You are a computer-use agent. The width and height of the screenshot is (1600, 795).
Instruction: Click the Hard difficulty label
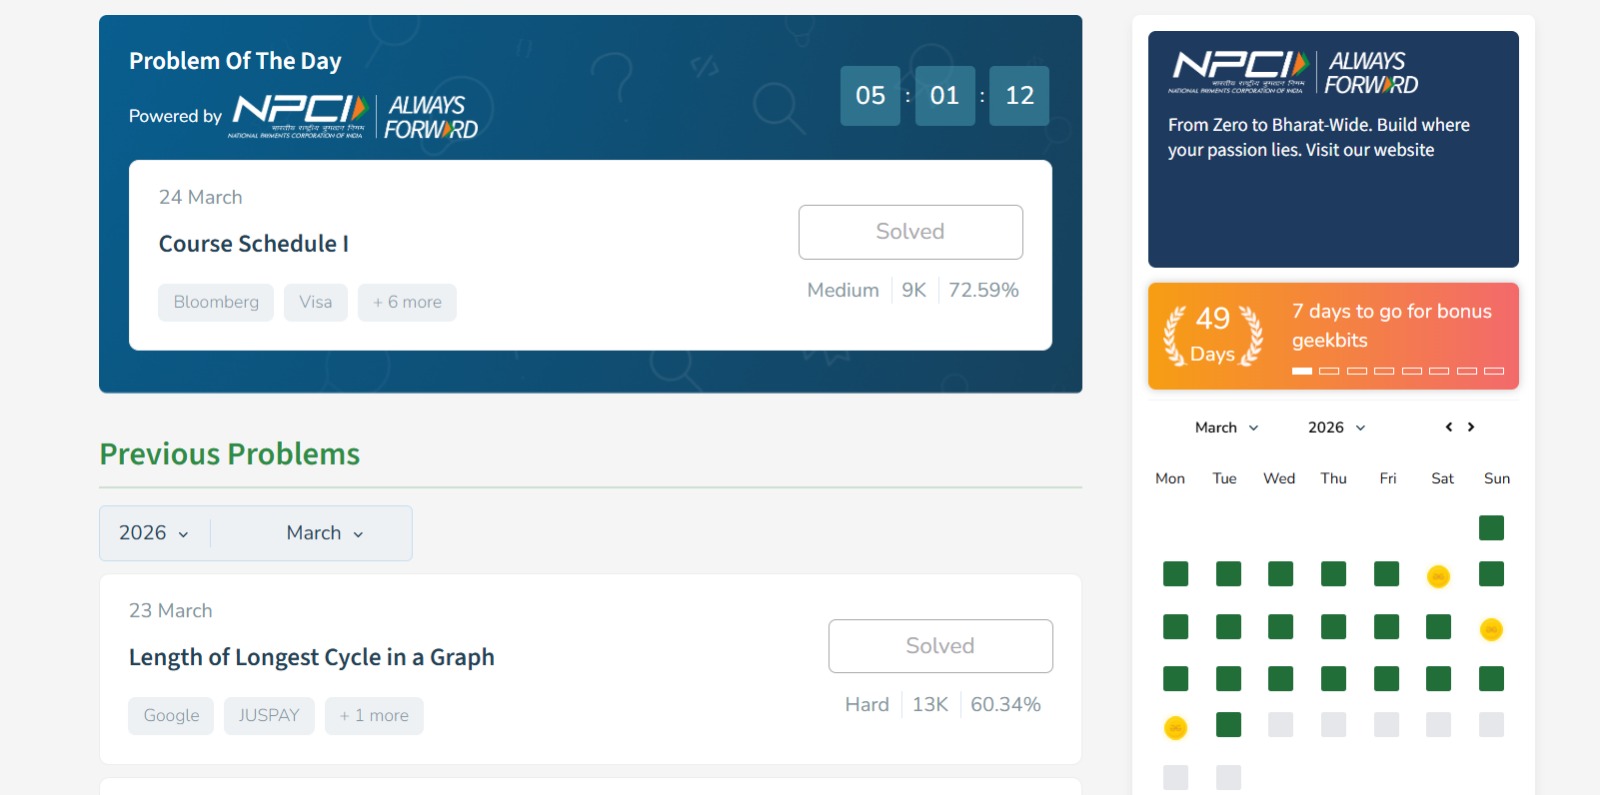pos(867,704)
